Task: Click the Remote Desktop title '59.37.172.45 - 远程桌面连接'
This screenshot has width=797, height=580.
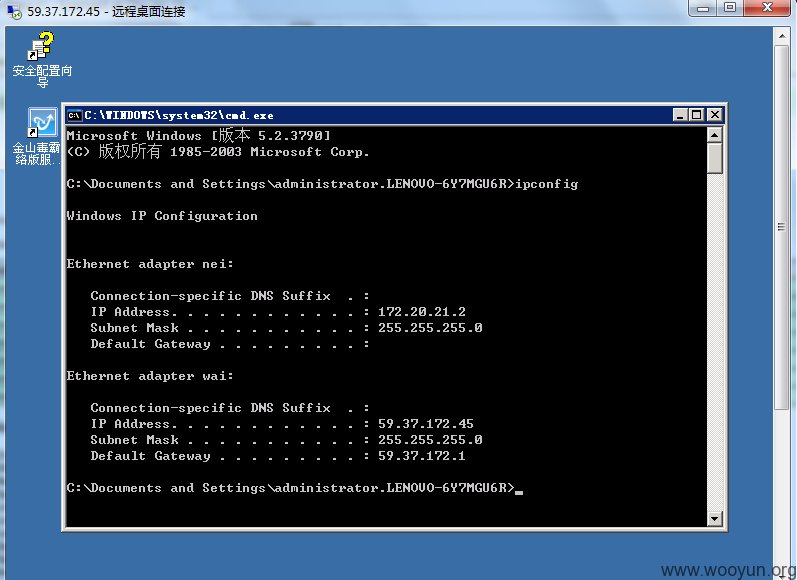Action: click(106, 11)
